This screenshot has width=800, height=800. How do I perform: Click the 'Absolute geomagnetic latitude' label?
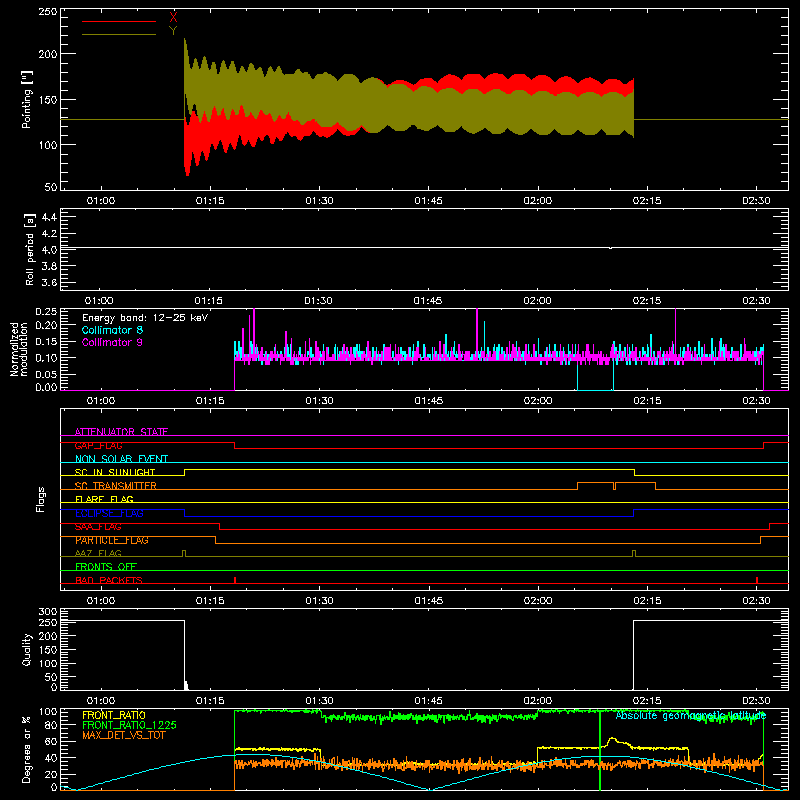pos(691,715)
